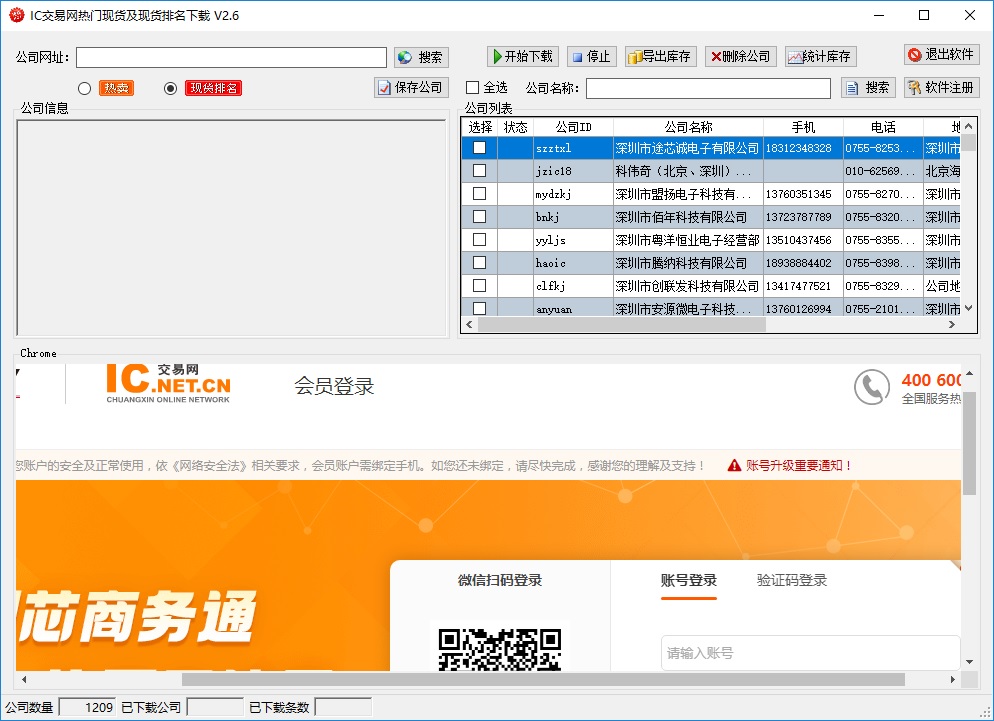The height and width of the screenshot is (721, 994).
Task: Search company name with document search button
Action: coord(868,87)
